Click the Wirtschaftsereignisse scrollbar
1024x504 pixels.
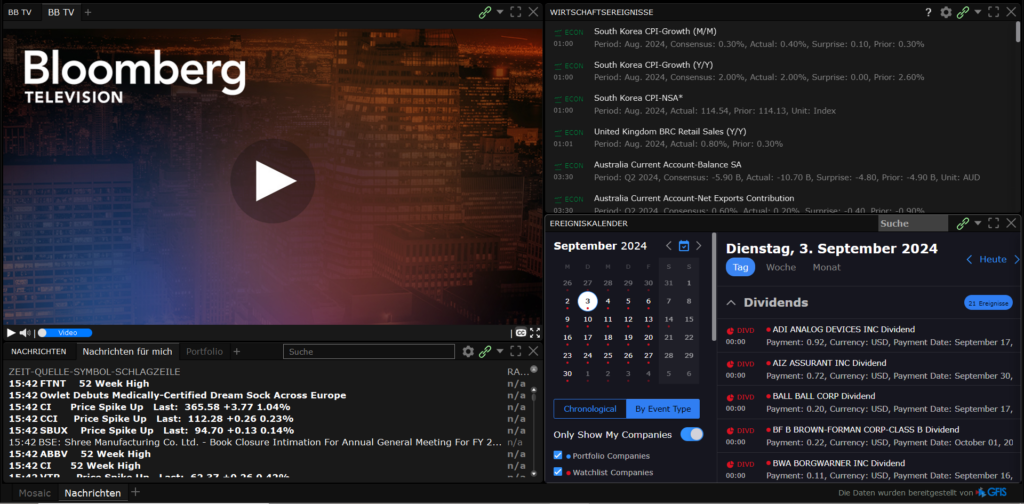pos(1017,31)
